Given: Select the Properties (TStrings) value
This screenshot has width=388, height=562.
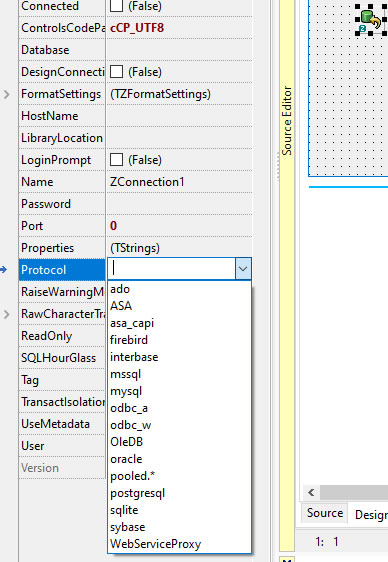Looking at the screenshot, I should point(135,248).
